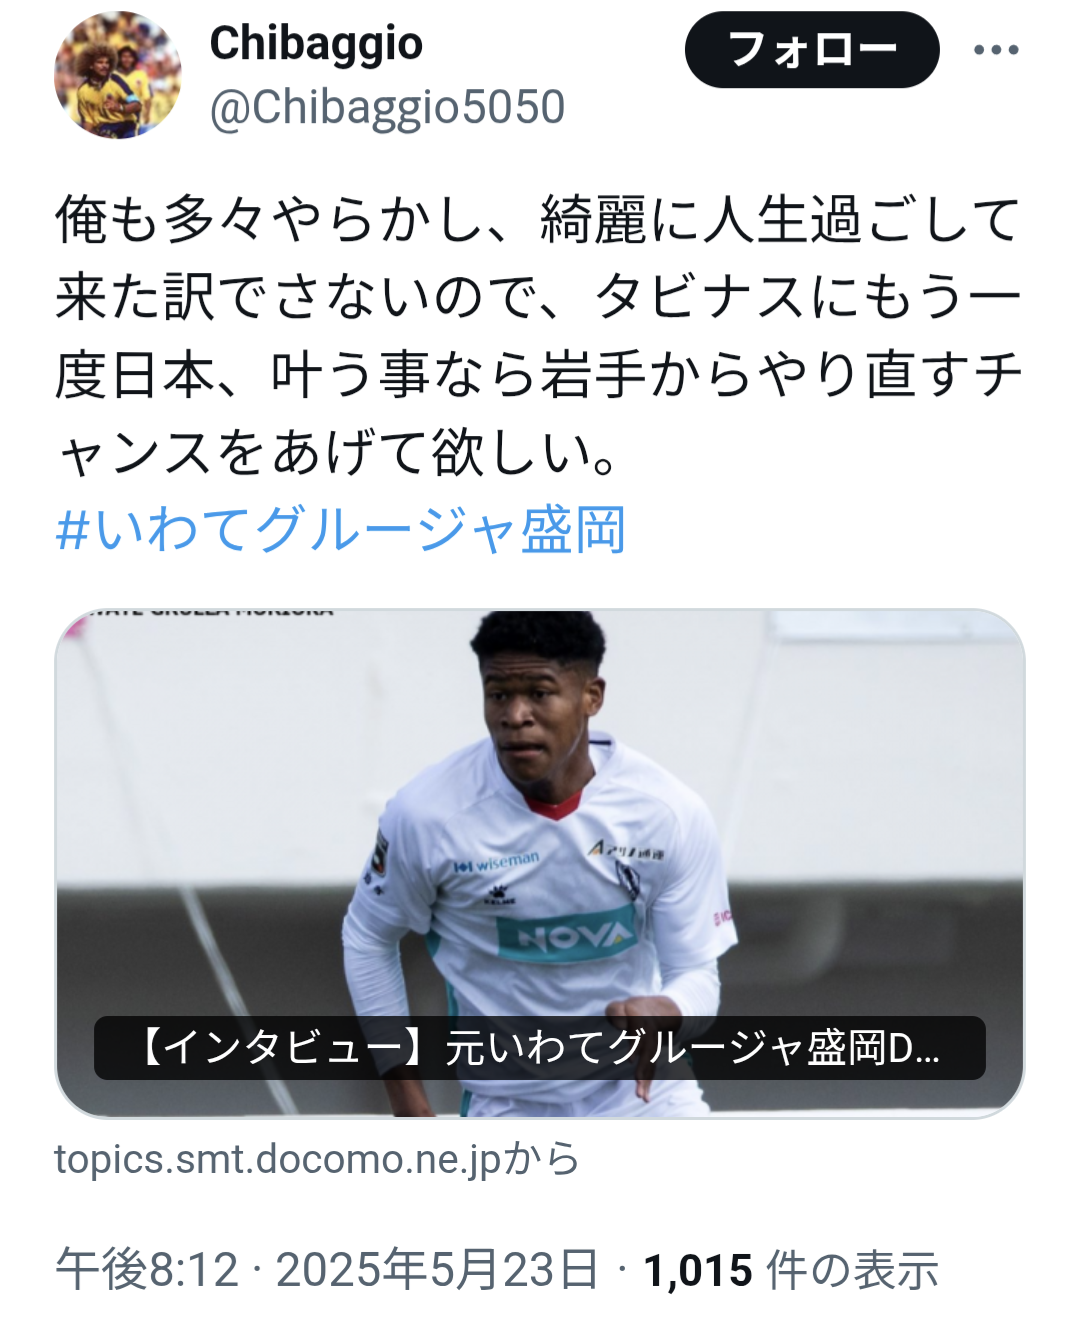Open the @Chibaggio5050 handle
Screen dimensions: 1080x1333
387,108
